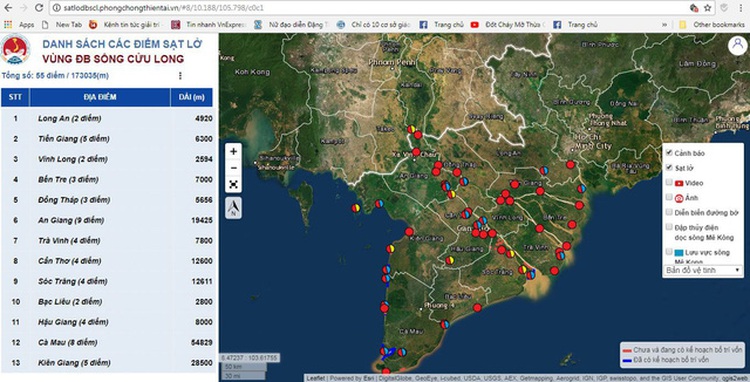Uncheck the Sạt lở layer

click(x=669, y=168)
